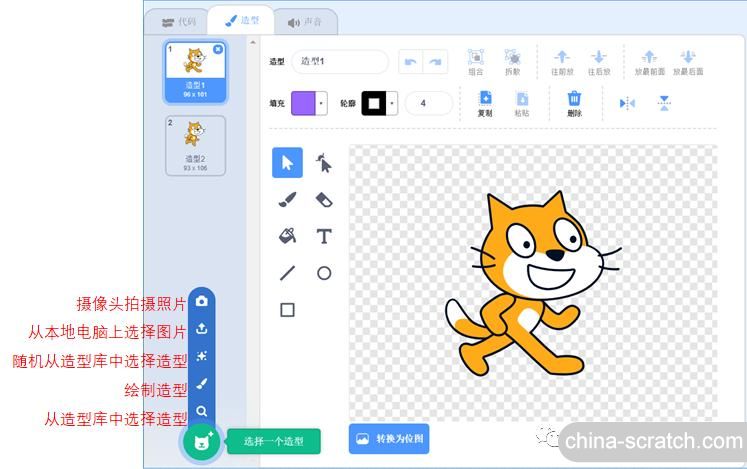Image resolution: width=747 pixels, height=469 pixels.
Task: Click the purple fill color swatch
Action: [303, 103]
